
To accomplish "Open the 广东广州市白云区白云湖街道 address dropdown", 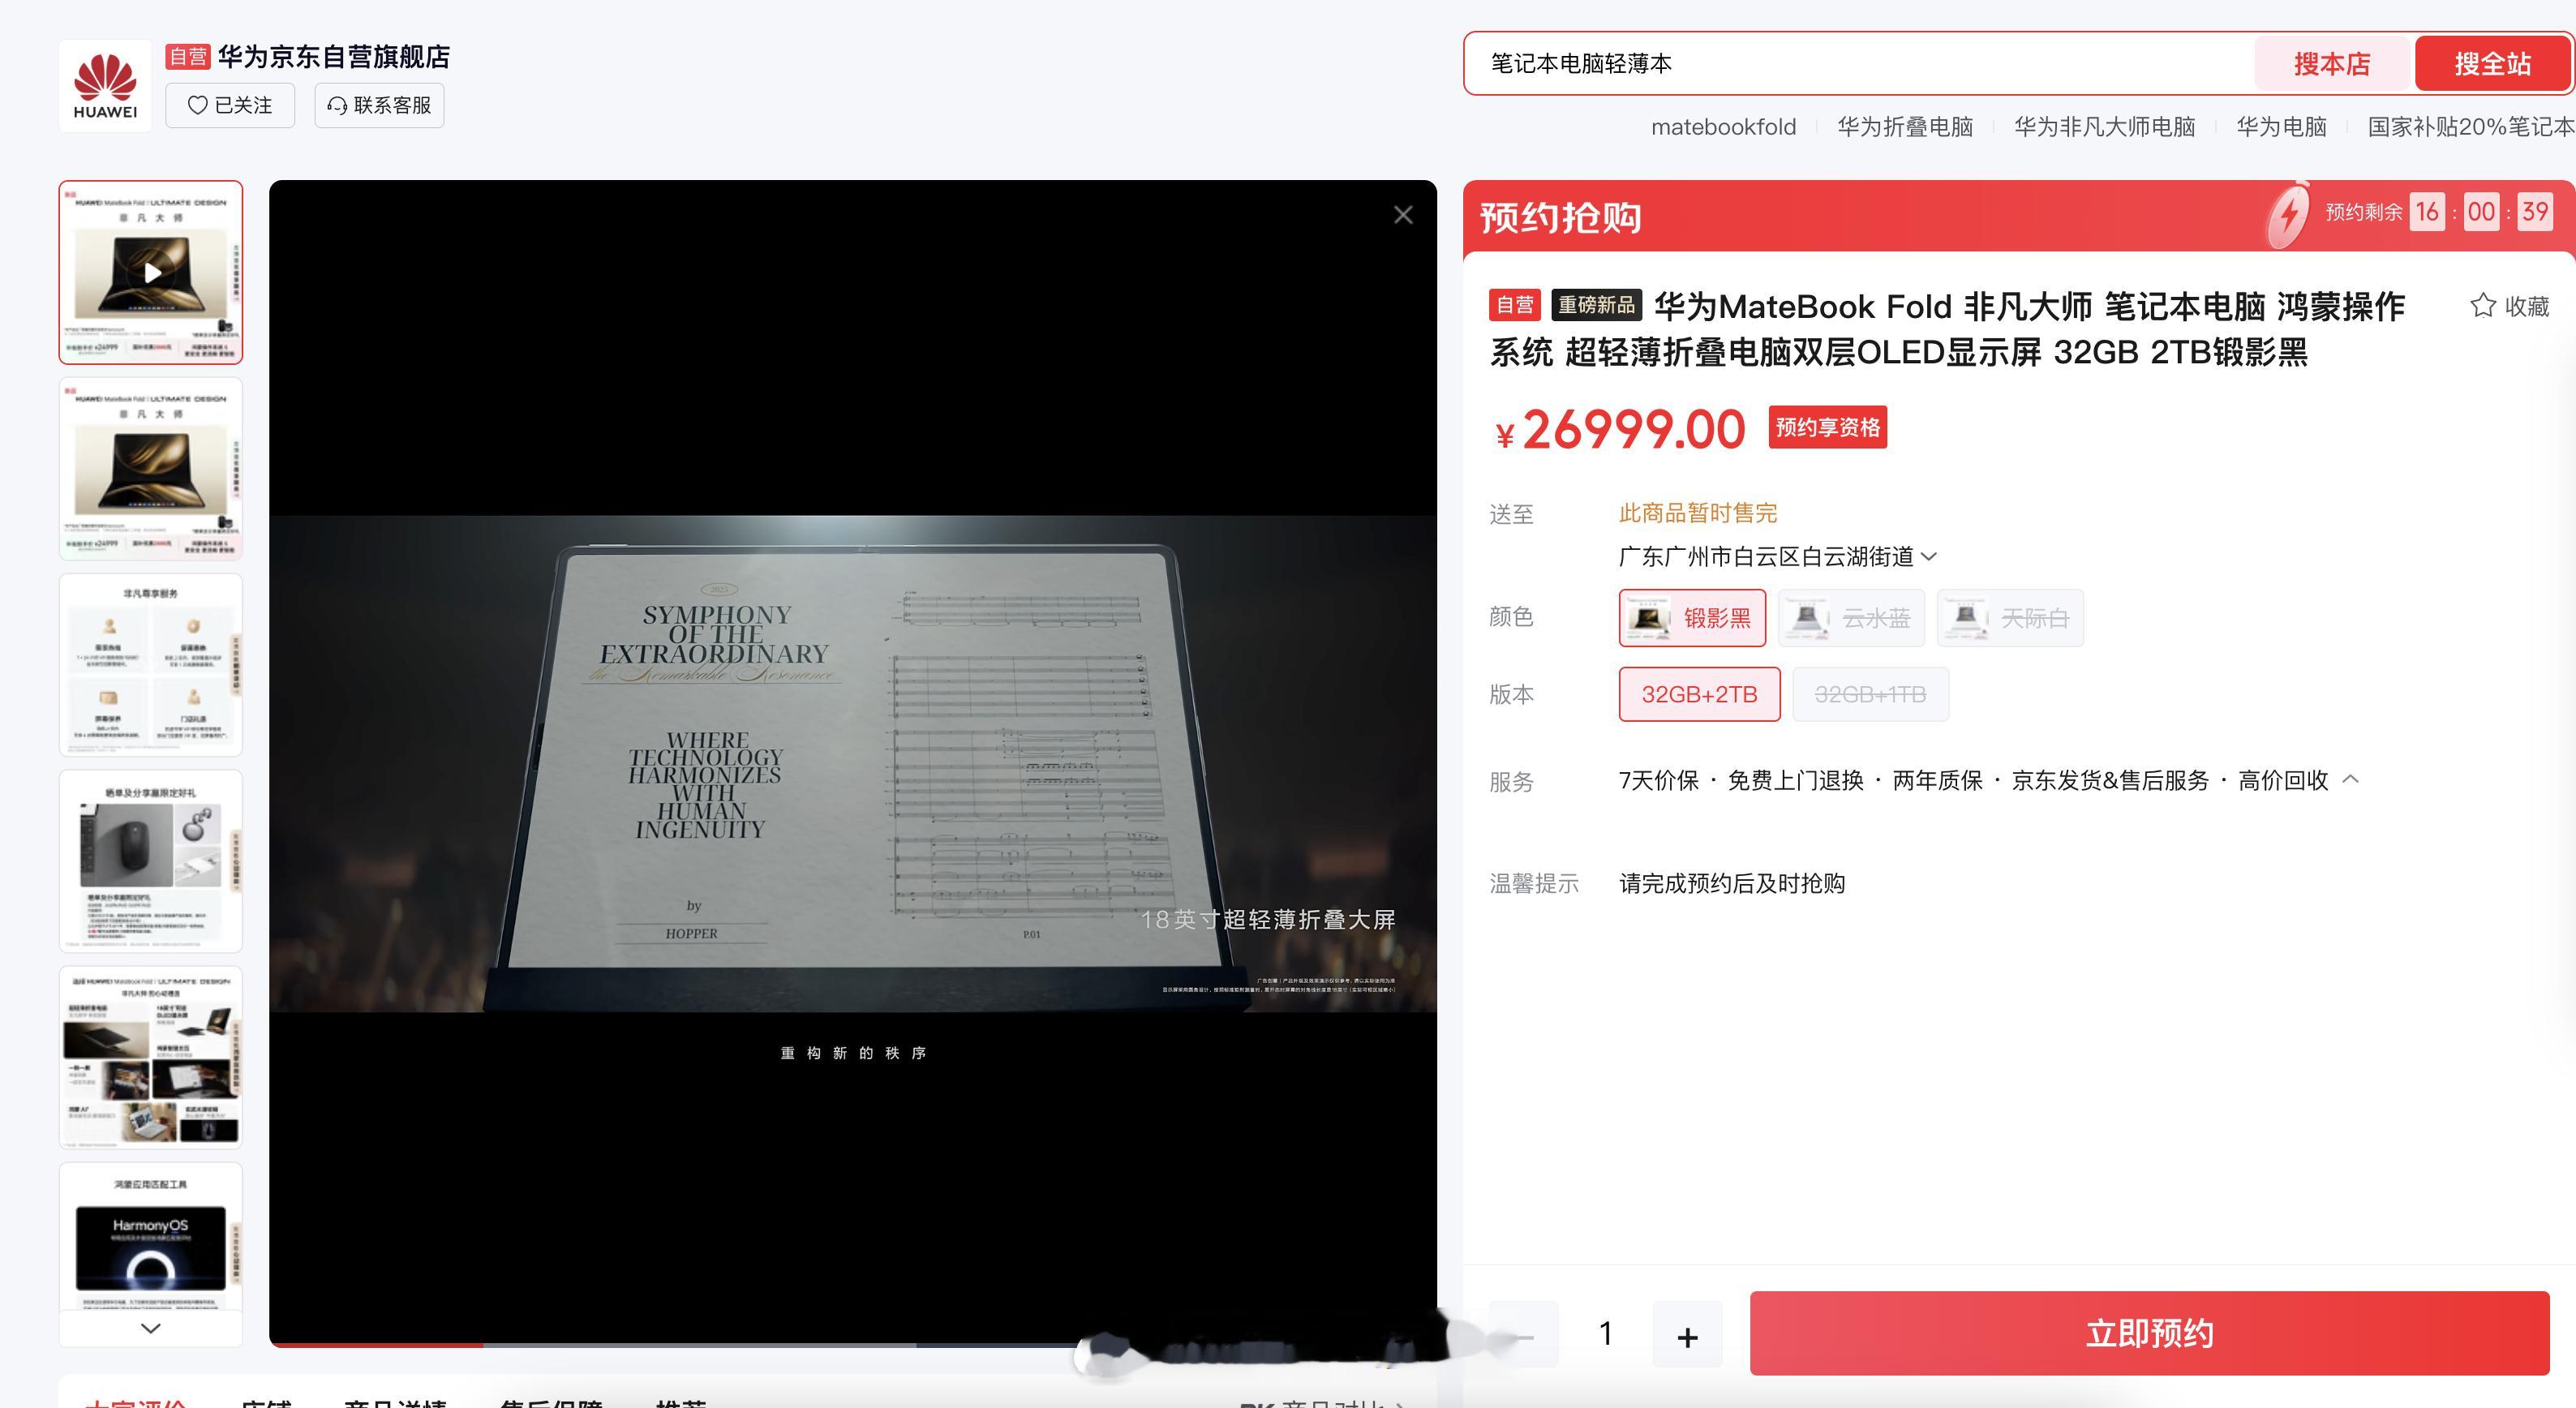I will point(1778,556).
